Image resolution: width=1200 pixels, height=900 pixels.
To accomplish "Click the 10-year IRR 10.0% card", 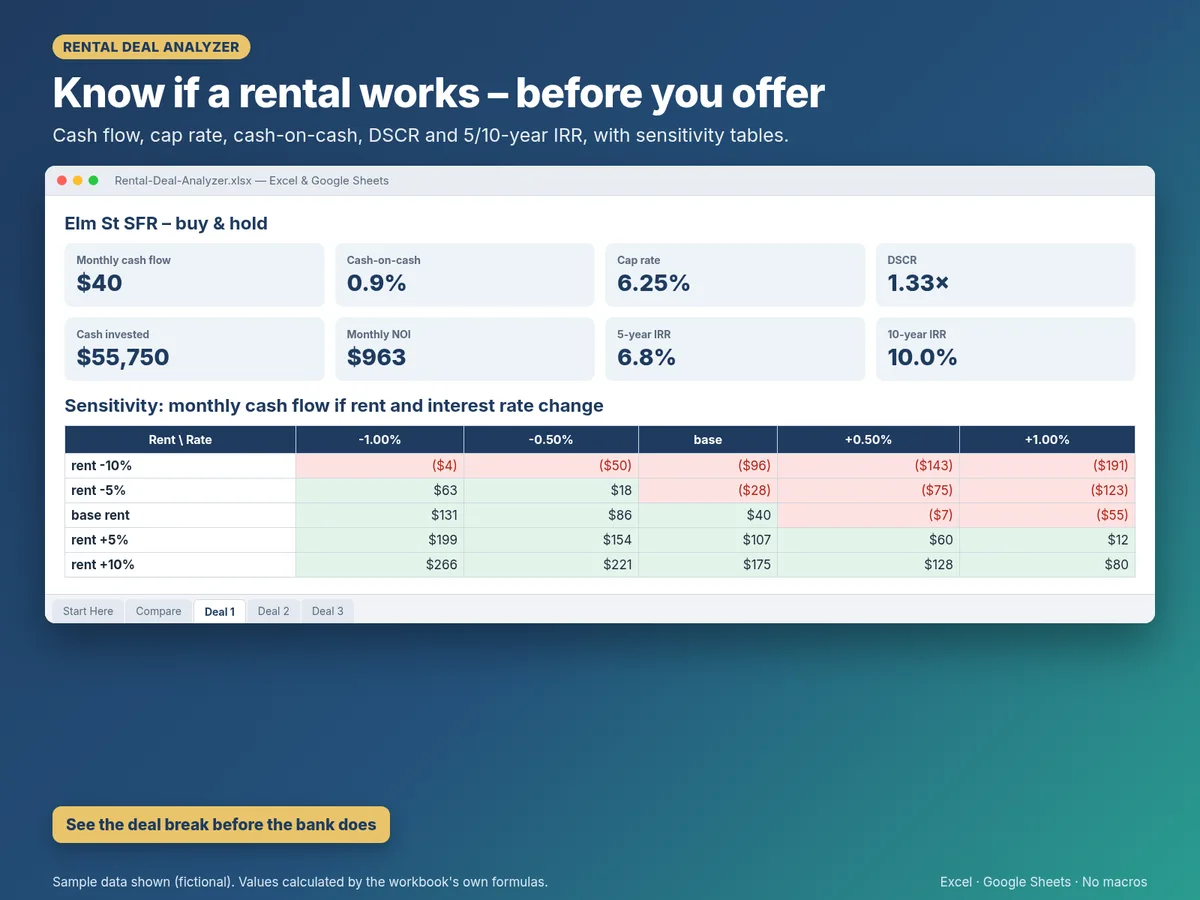I will 1005,349.
